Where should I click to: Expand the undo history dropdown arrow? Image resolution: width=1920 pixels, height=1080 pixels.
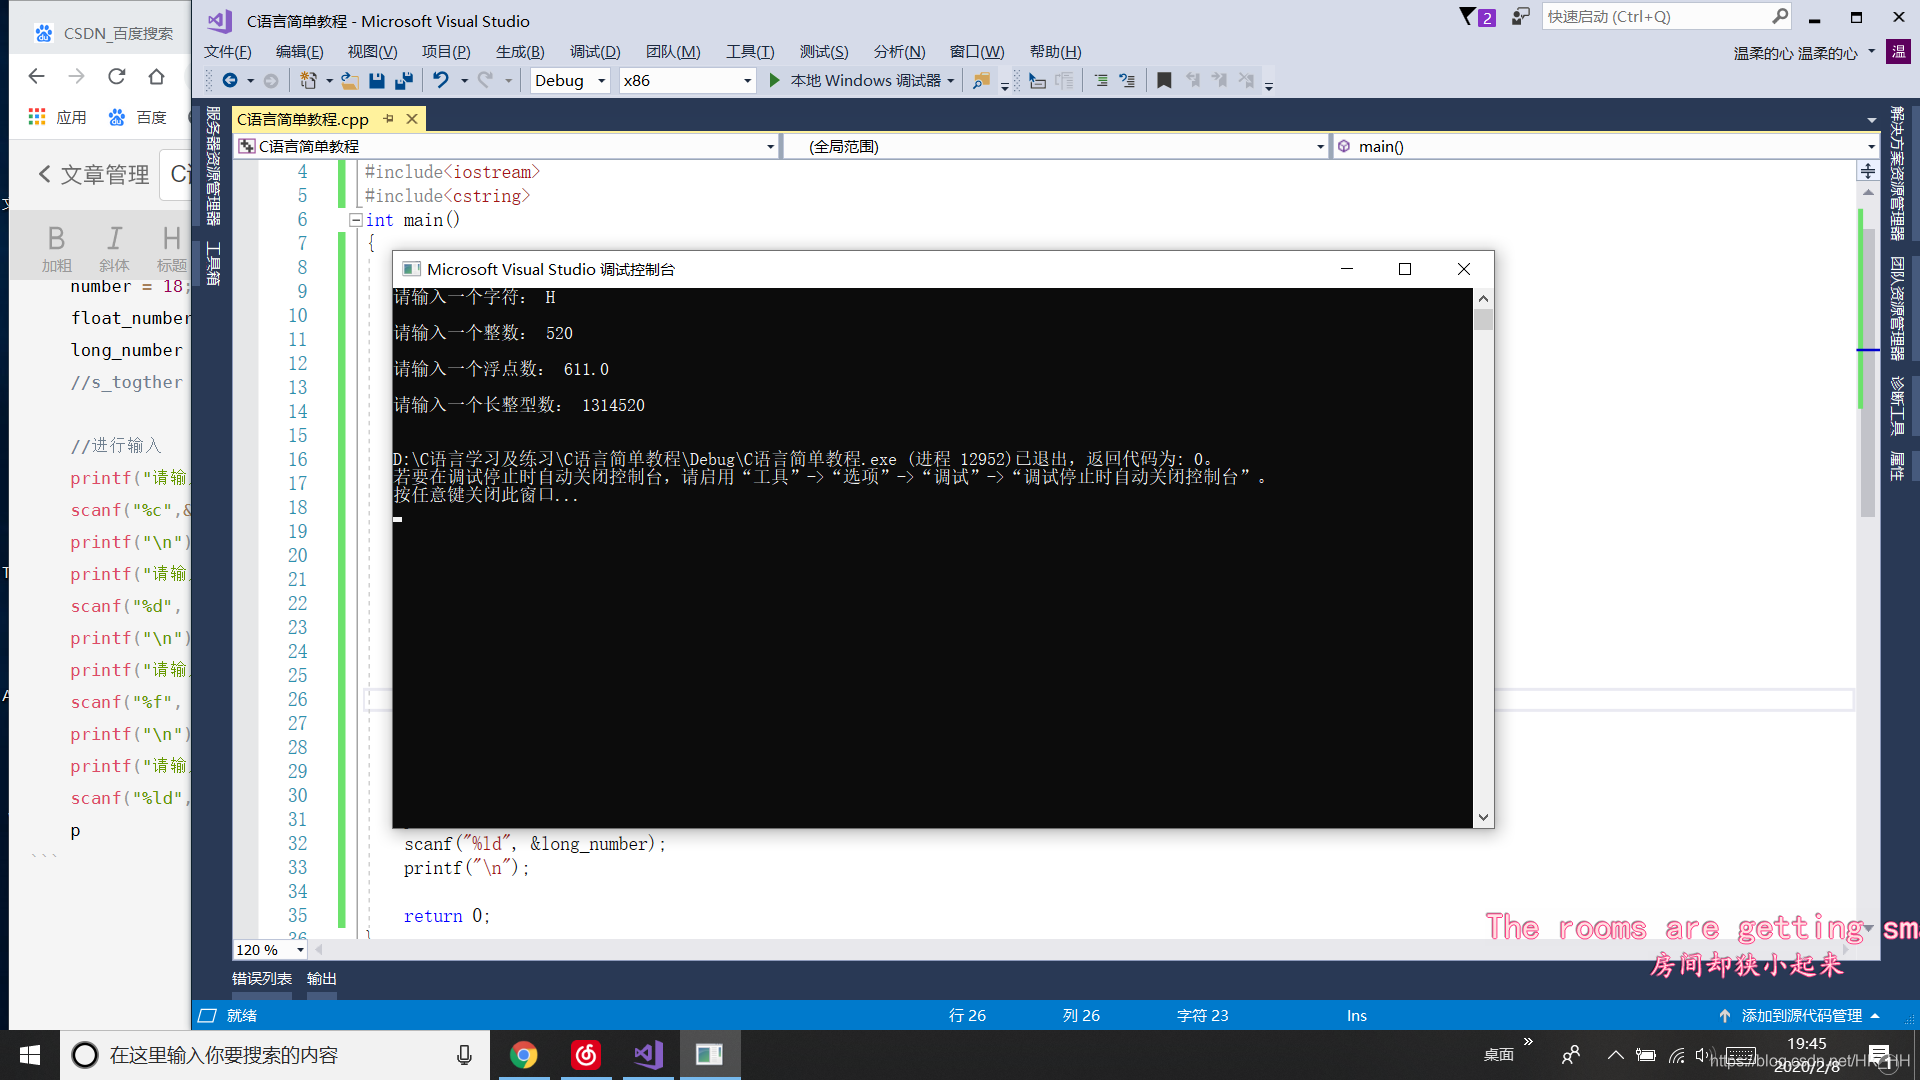pos(464,80)
